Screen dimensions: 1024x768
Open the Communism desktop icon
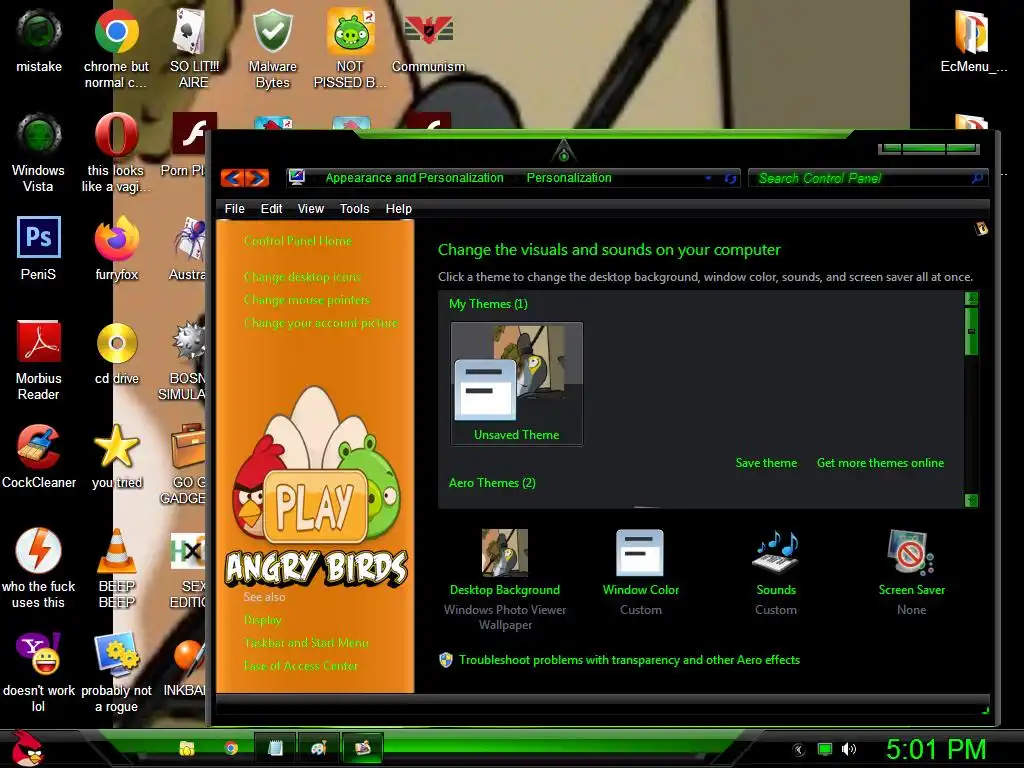pyautogui.click(x=428, y=40)
